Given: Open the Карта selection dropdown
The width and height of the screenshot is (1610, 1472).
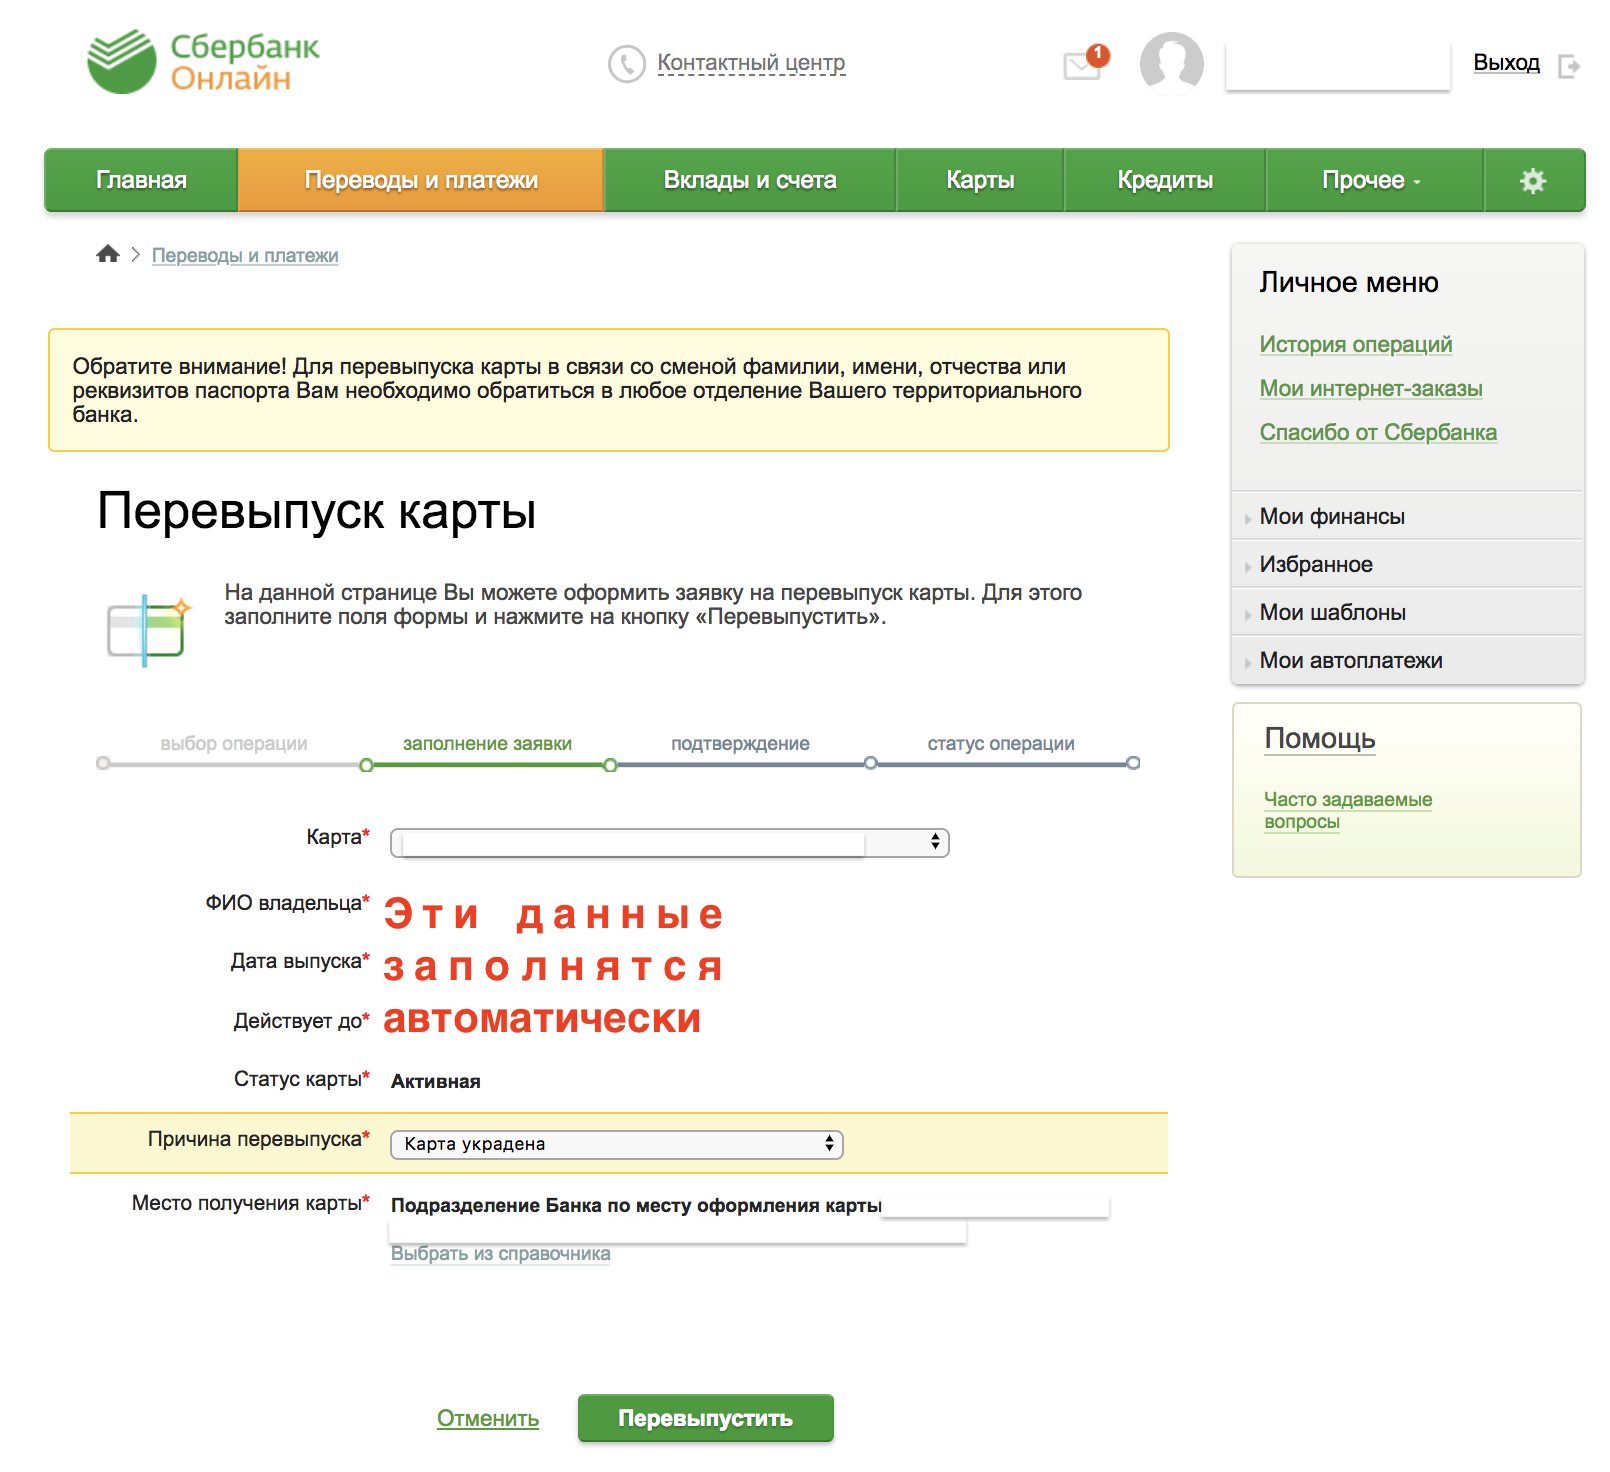Looking at the screenshot, I should coord(669,843).
